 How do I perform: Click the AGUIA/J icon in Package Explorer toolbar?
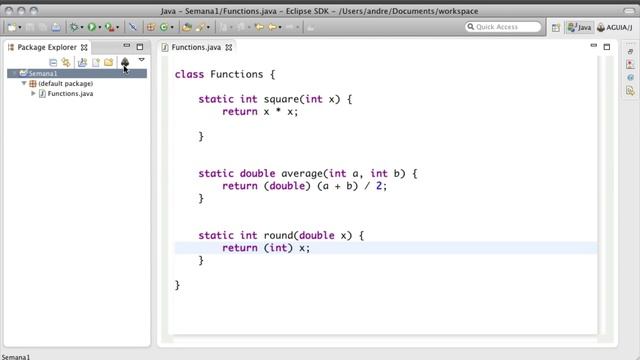125,62
